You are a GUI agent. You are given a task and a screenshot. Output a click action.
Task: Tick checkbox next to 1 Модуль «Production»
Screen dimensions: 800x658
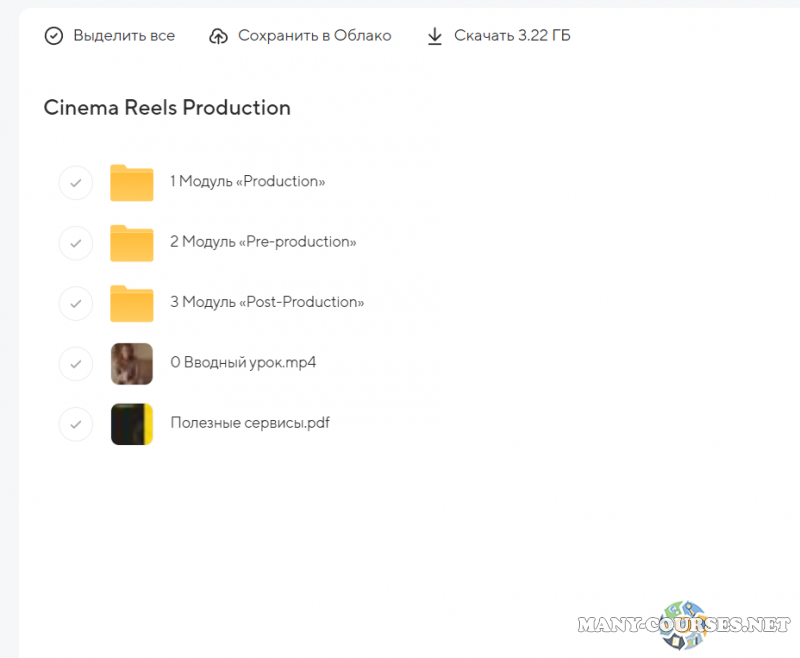76,183
